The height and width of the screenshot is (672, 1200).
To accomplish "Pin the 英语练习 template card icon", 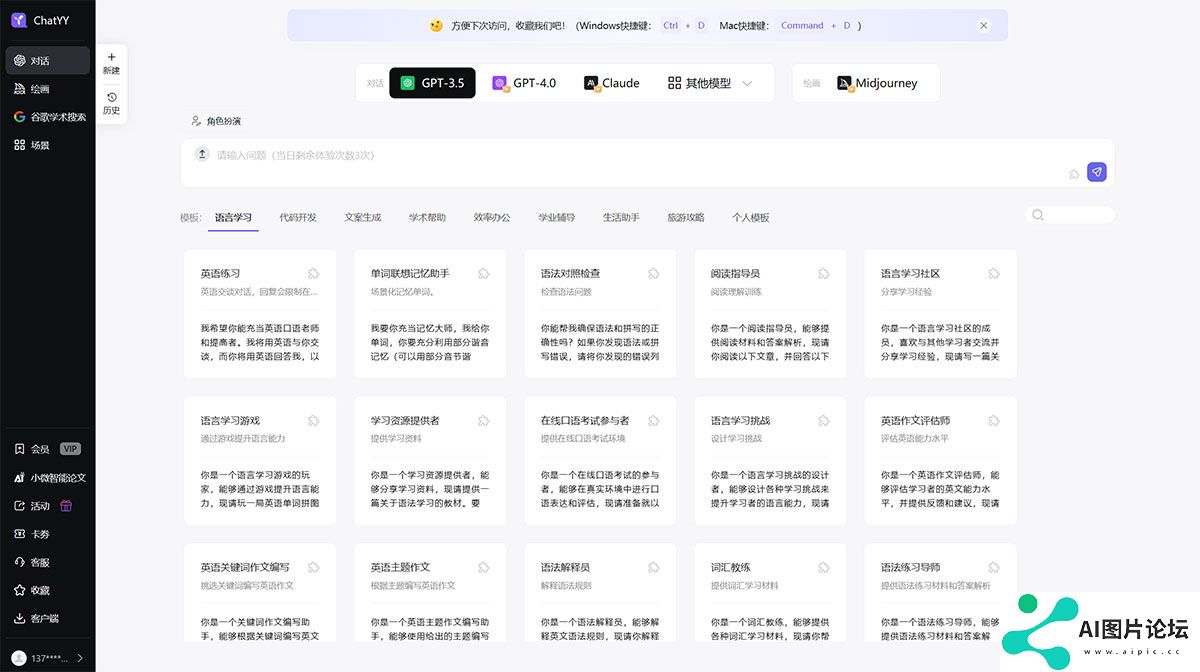I will click(x=313, y=273).
